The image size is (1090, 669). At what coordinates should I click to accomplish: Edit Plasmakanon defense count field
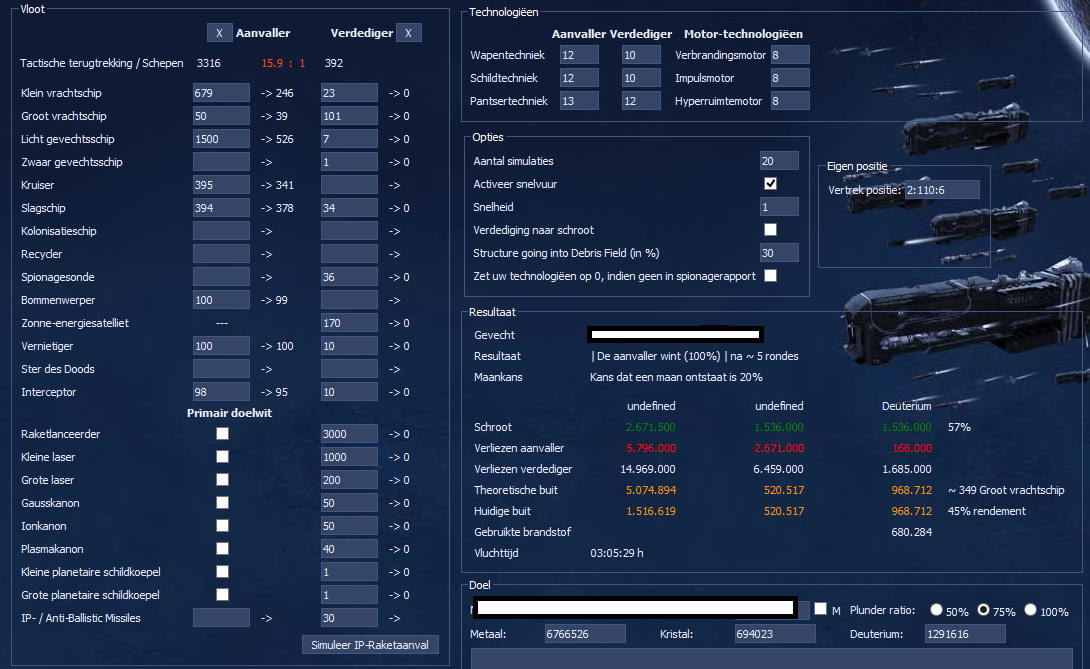pyautogui.click(x=349, y=548)
